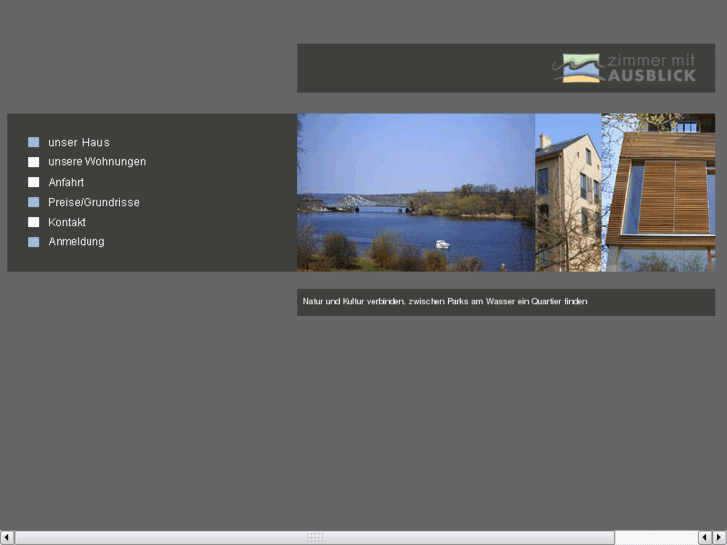727x545 pixels.
Task: Click the right scroll arrow at bottom
Action: coord(718,538)
